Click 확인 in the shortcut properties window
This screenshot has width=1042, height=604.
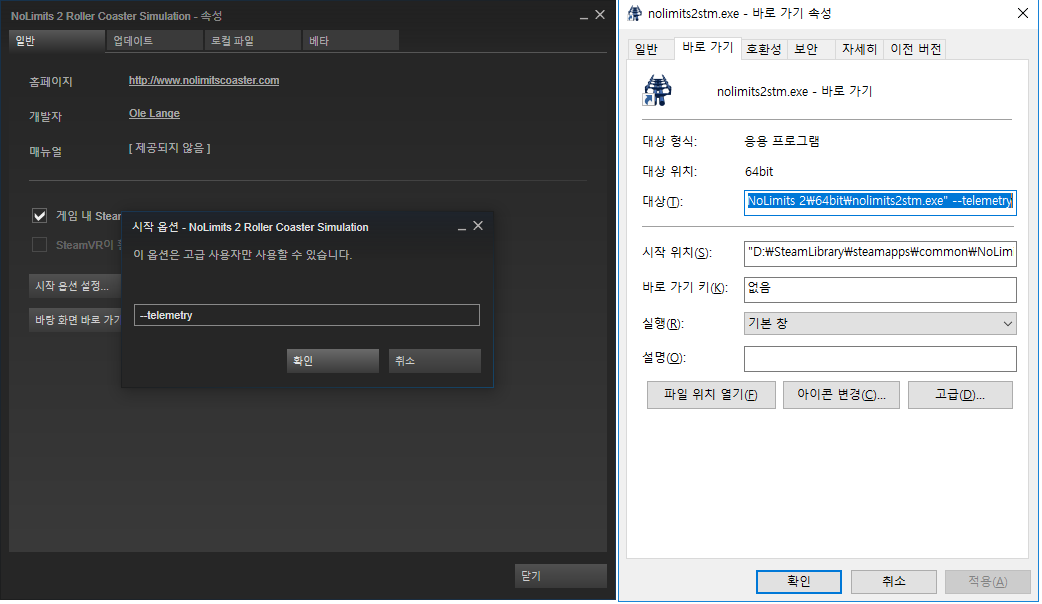click(x=799, y=581)
